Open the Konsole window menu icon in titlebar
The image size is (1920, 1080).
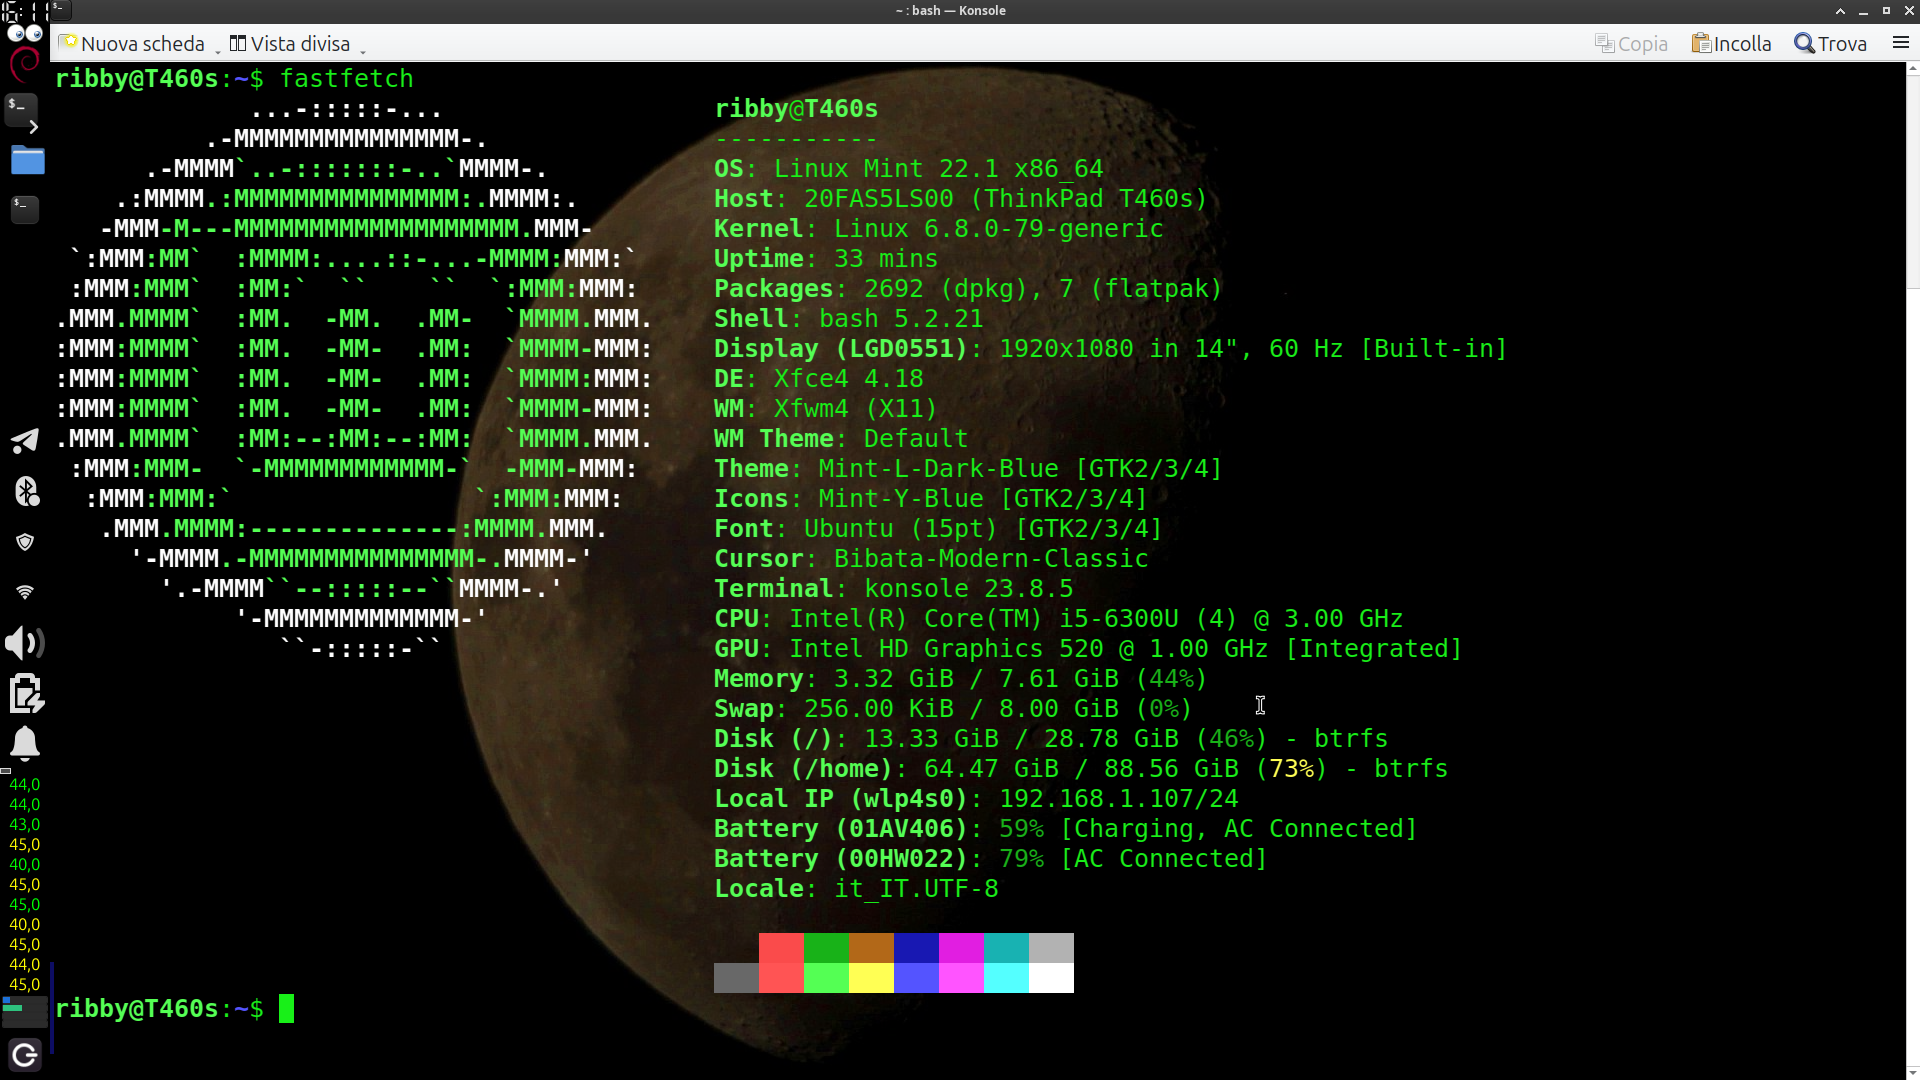pos(60,10)
